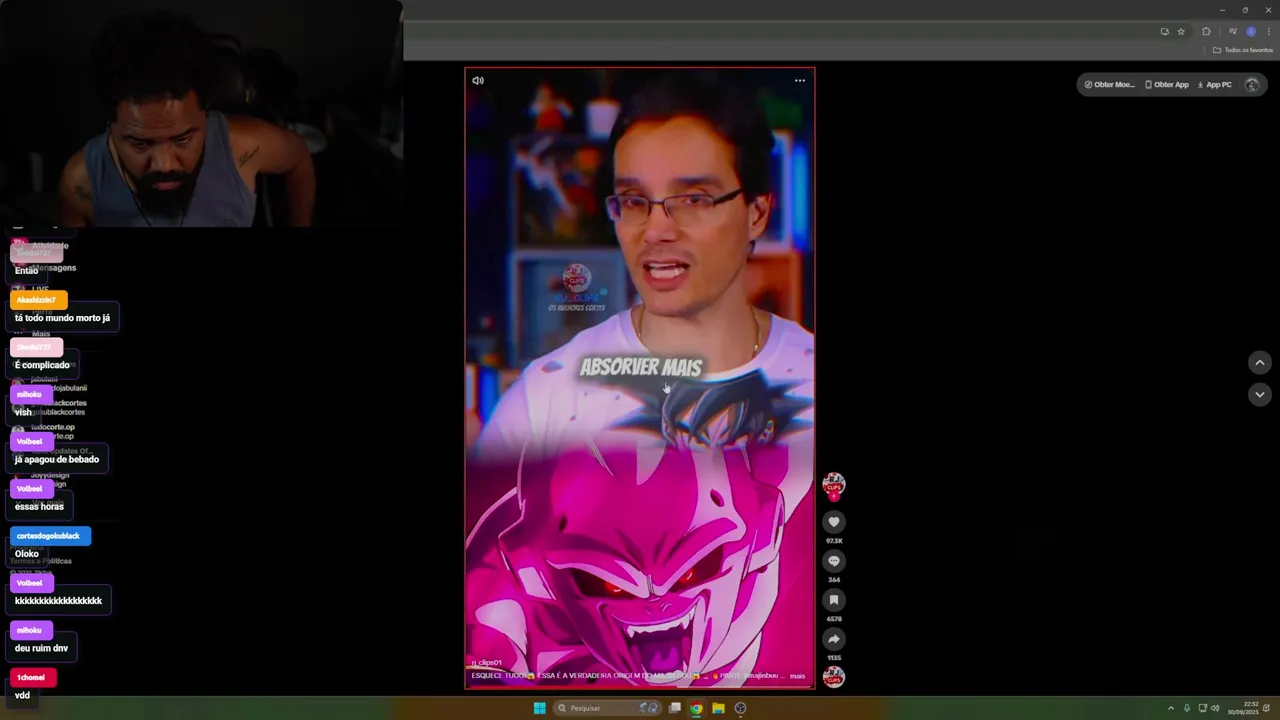
Task: Open Chrome from the taskbar
Action: tap(696, 708)
